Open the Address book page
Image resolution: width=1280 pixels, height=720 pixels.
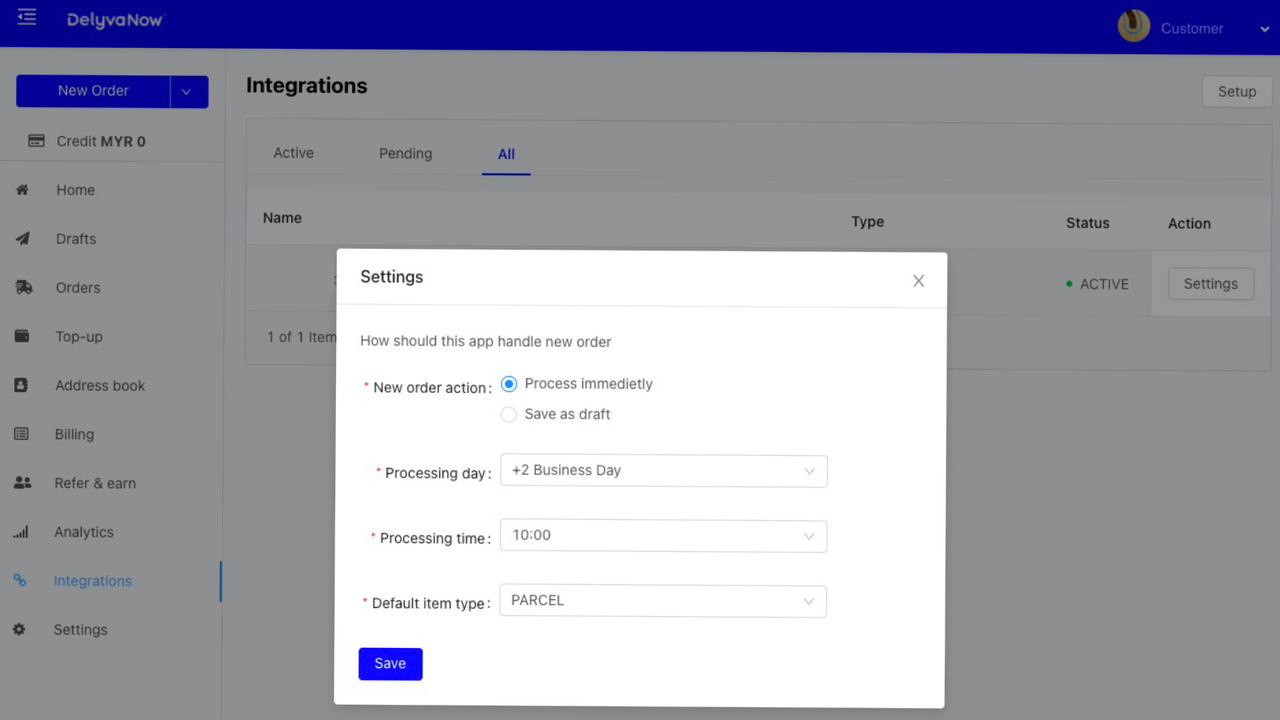tap(100, 386)
